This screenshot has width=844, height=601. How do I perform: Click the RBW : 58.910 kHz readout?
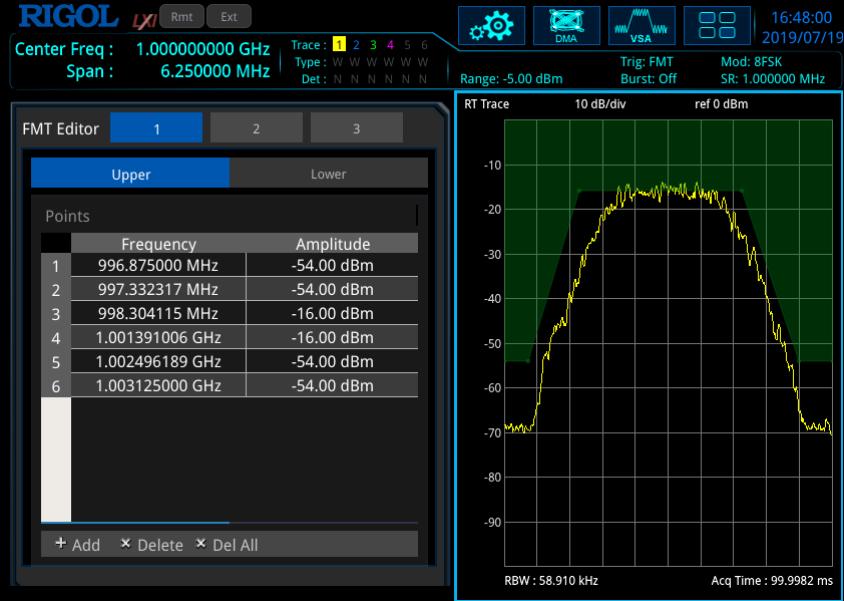coord(551,581)
